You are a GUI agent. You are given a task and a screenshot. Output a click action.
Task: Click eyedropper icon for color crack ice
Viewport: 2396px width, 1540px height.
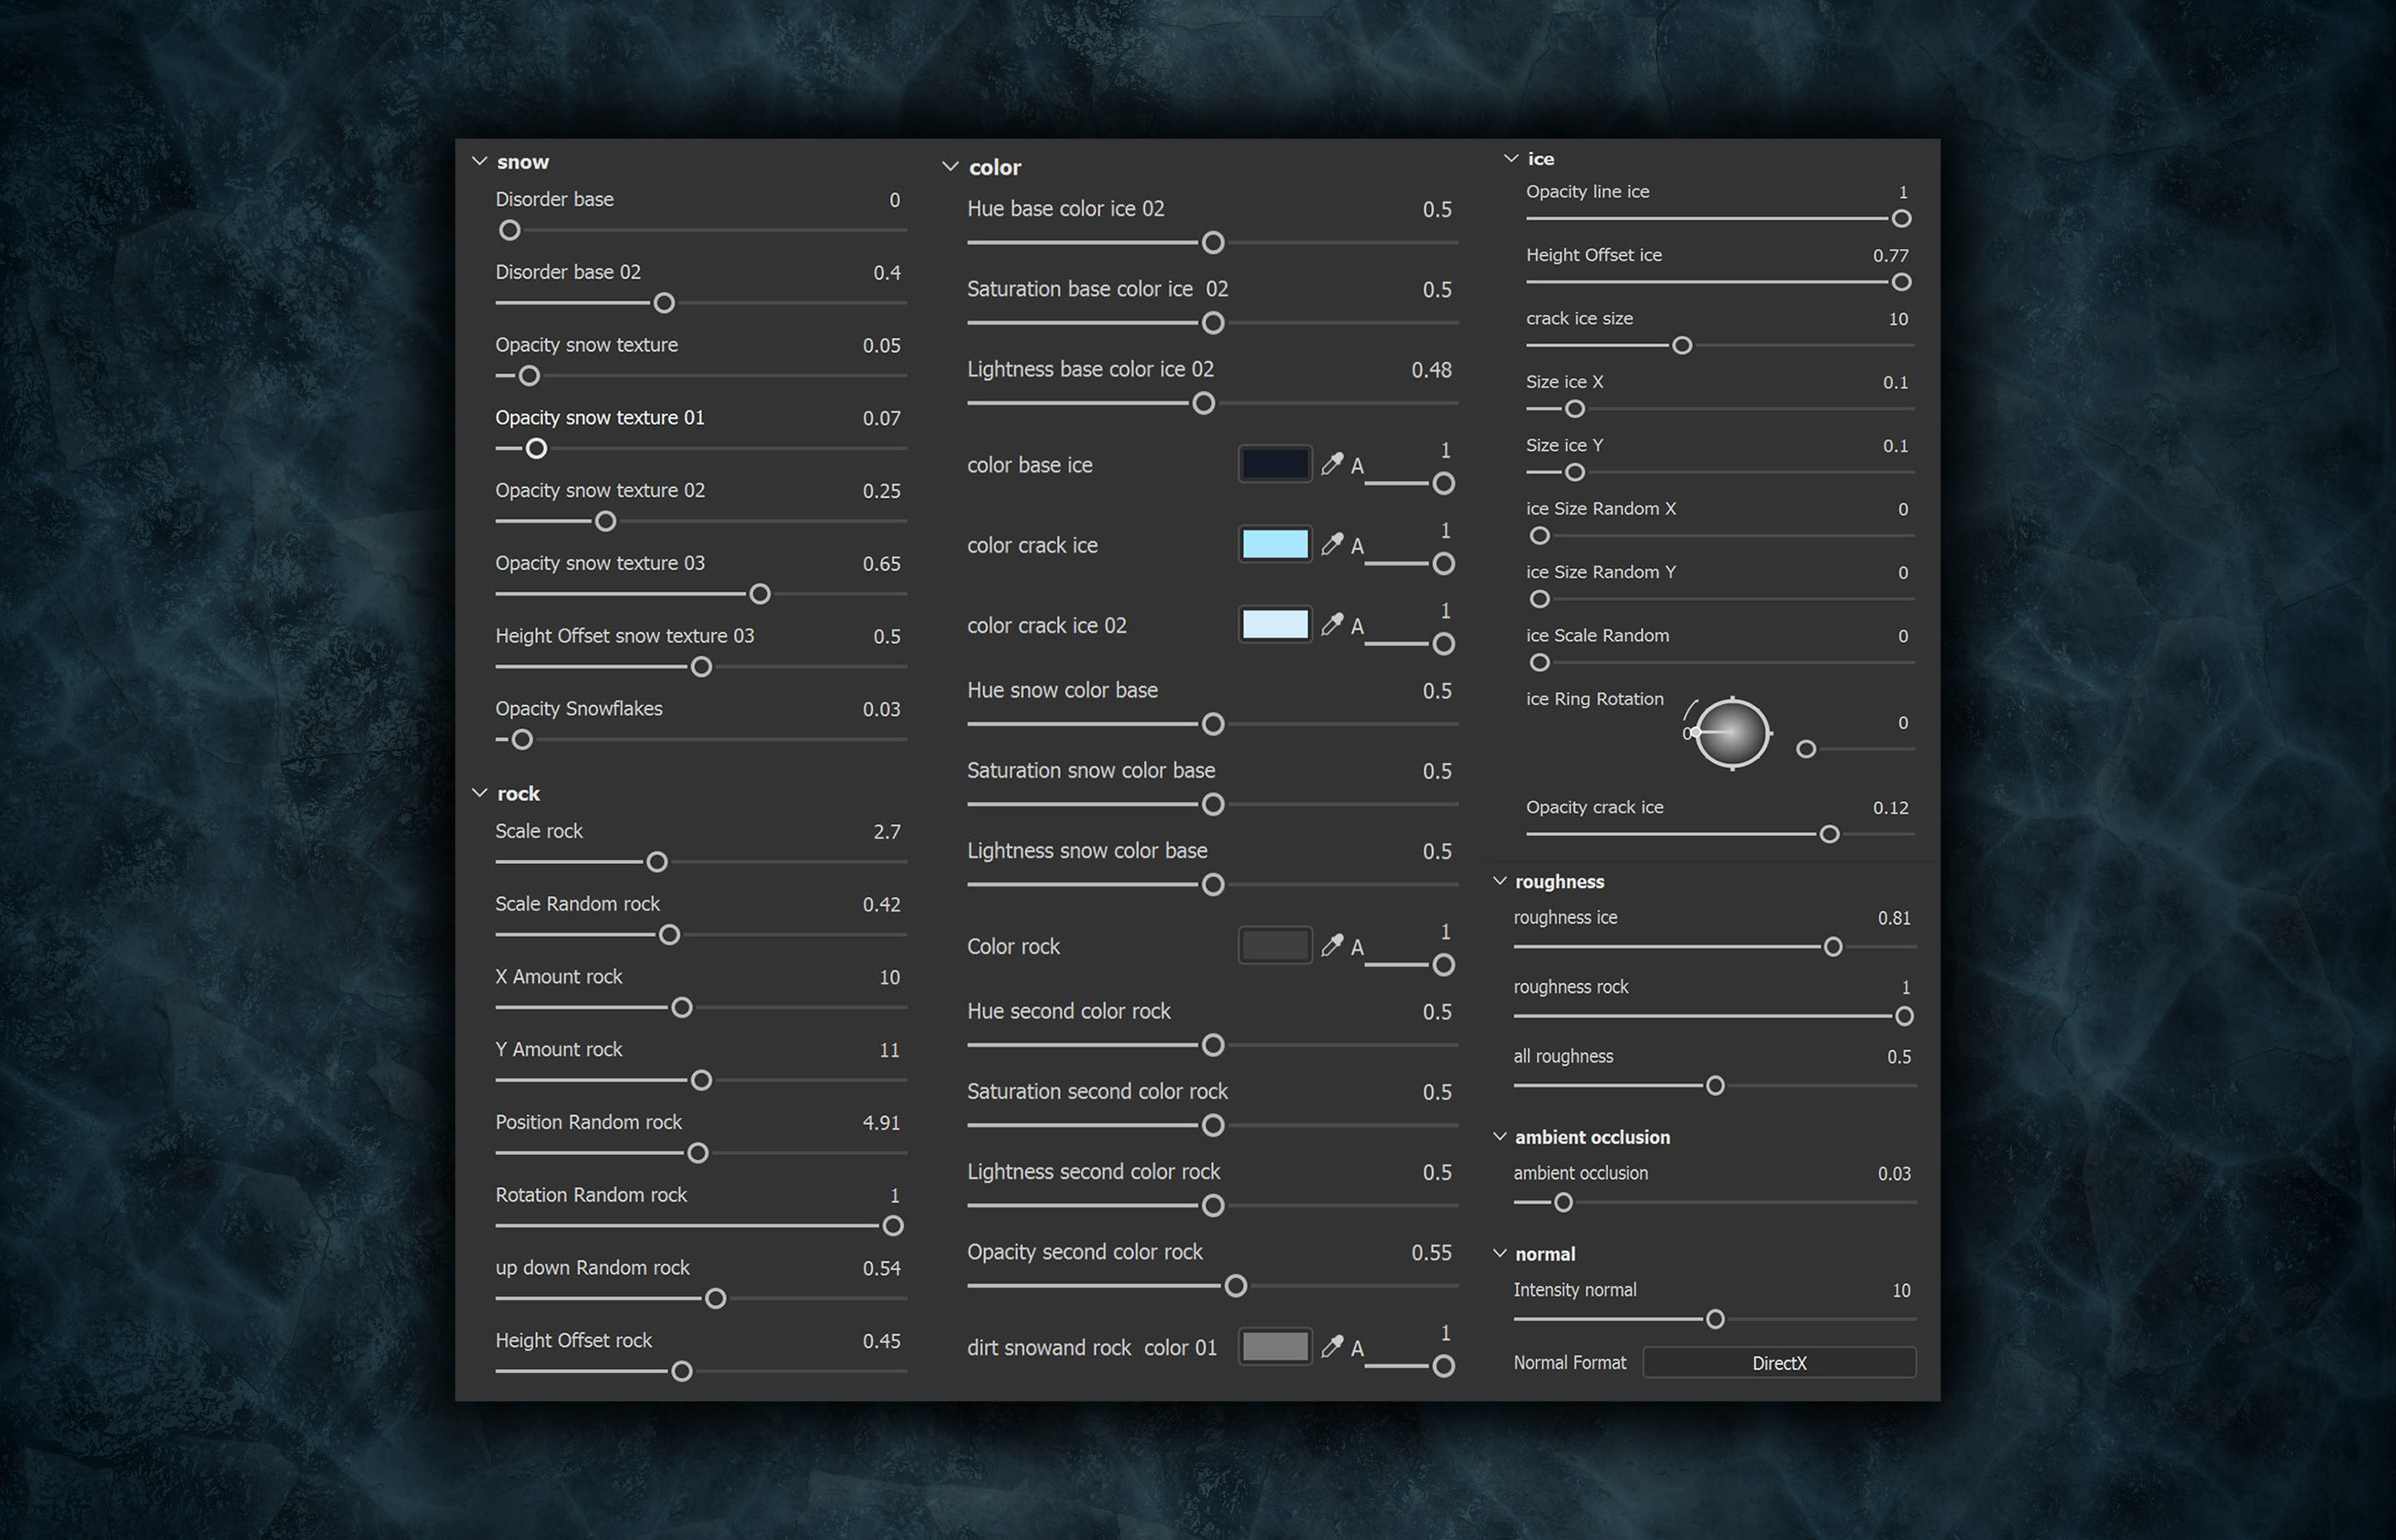[x=1331, y=544]
